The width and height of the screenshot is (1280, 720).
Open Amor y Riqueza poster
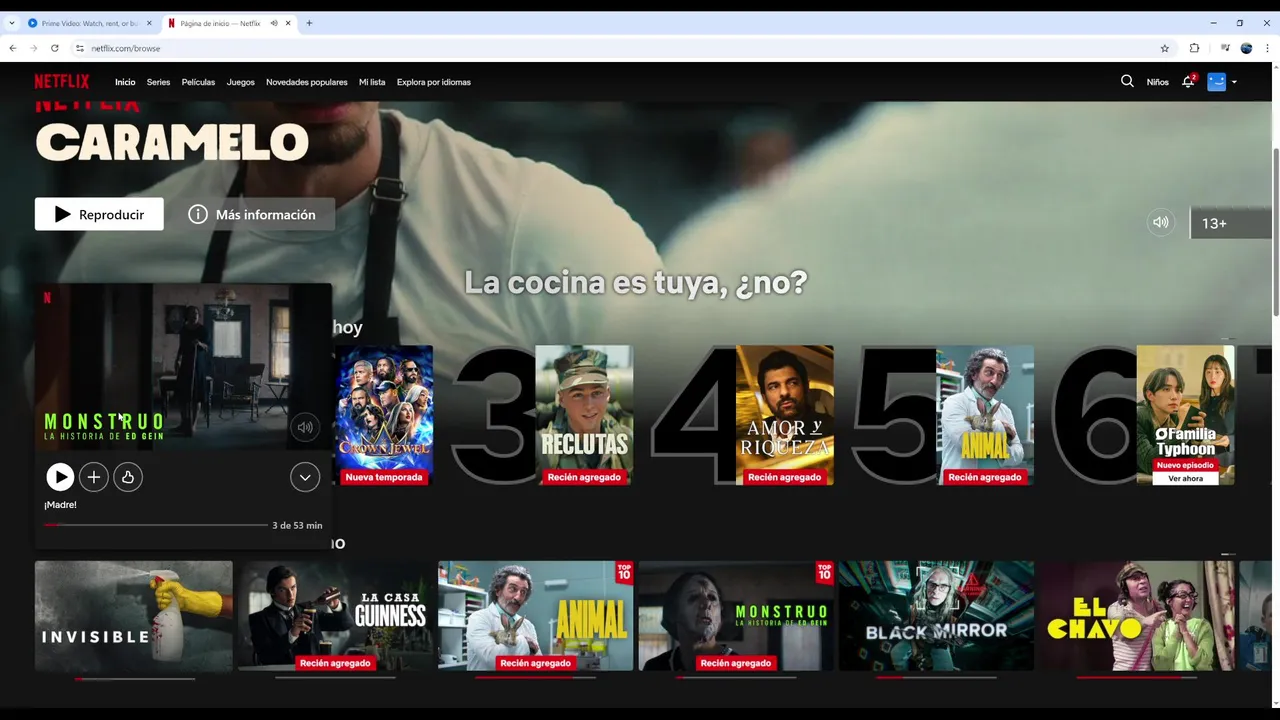785,415
